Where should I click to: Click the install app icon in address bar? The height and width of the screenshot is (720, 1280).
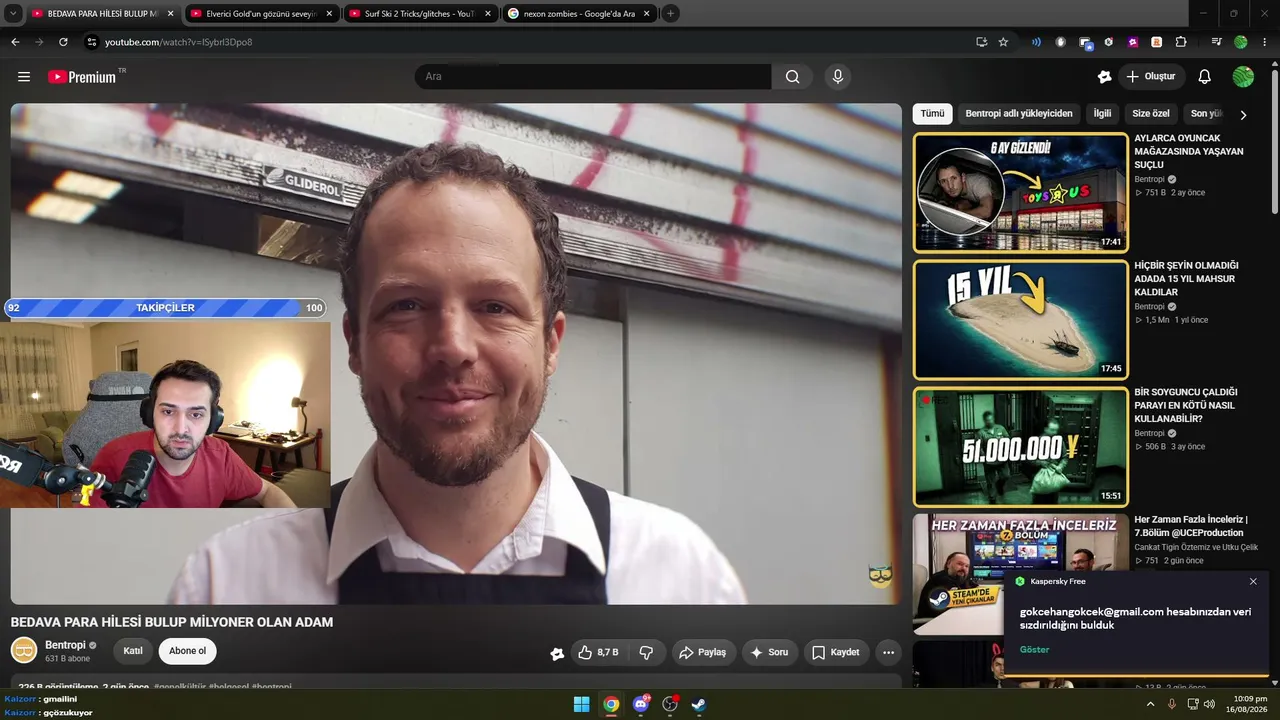tap(981, 42)
